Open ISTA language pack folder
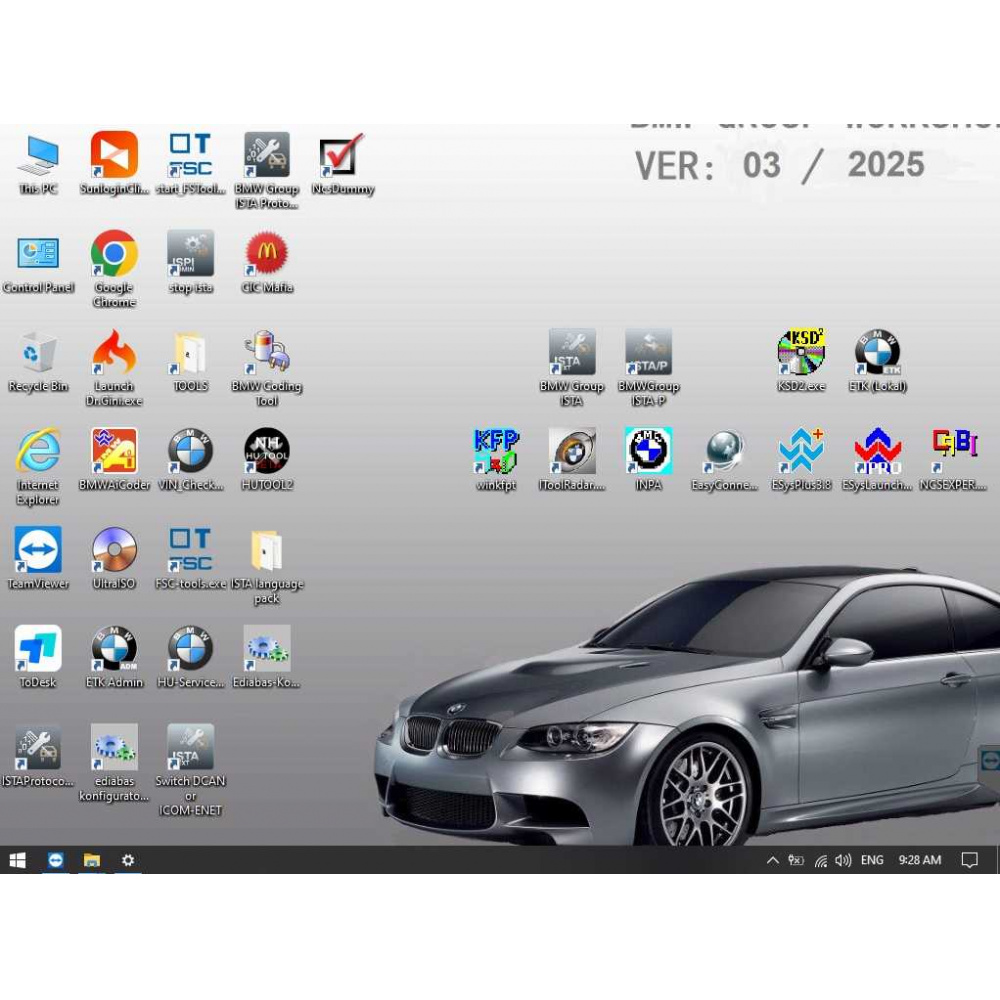1000x1000 pixels. pos(267,566)
